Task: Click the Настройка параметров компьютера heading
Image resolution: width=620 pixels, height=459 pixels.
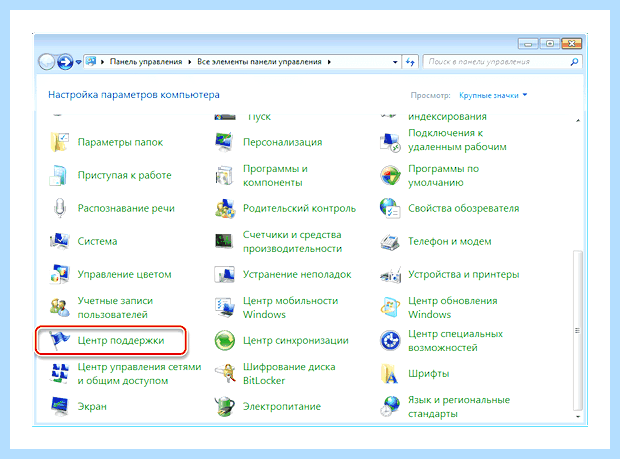Action: [134, 95]
